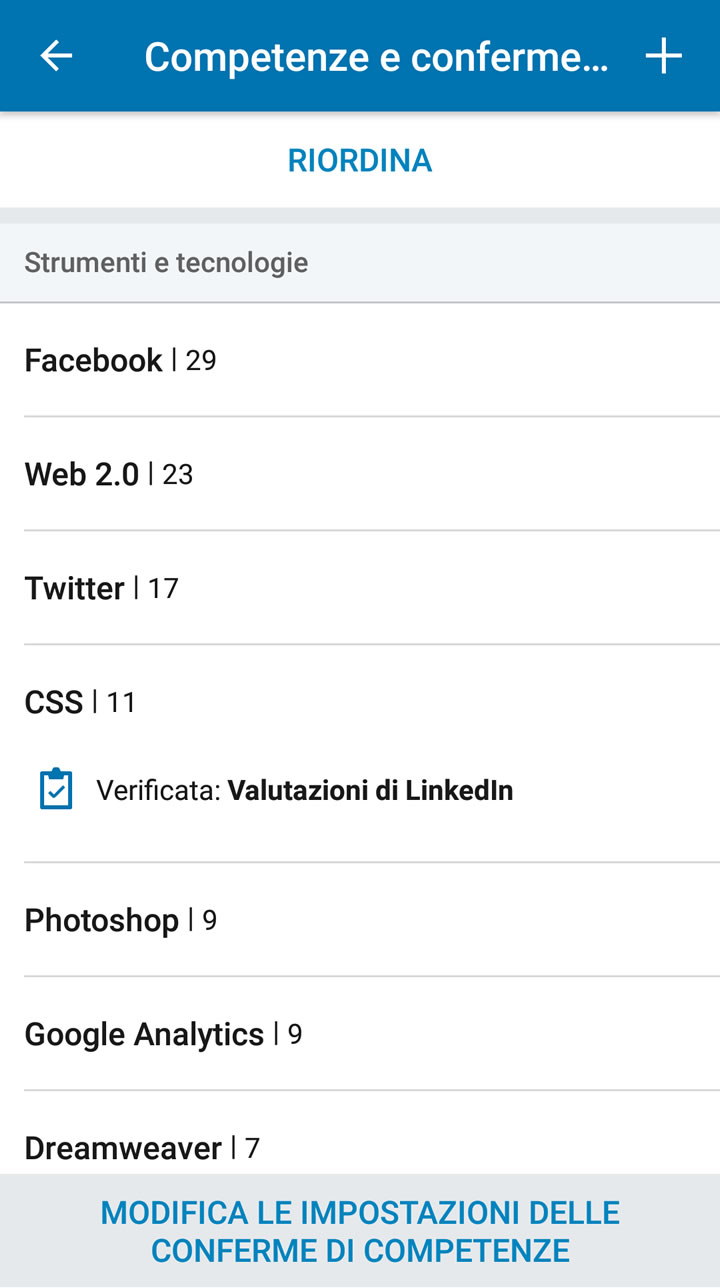Tap the CSS skill title
The width and height of the screenshot is (720, 1288).
coord(54,702)
